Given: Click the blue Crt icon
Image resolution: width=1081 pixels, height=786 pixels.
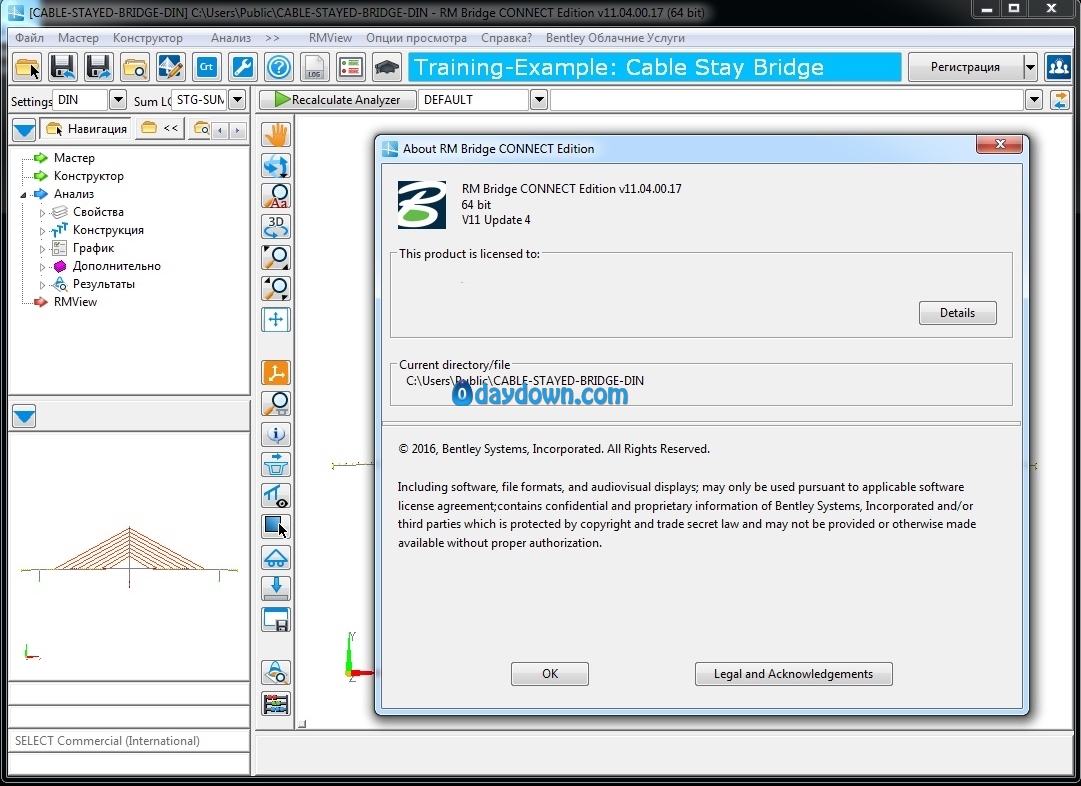Looking at the screenshot, I should coord(206,67).
